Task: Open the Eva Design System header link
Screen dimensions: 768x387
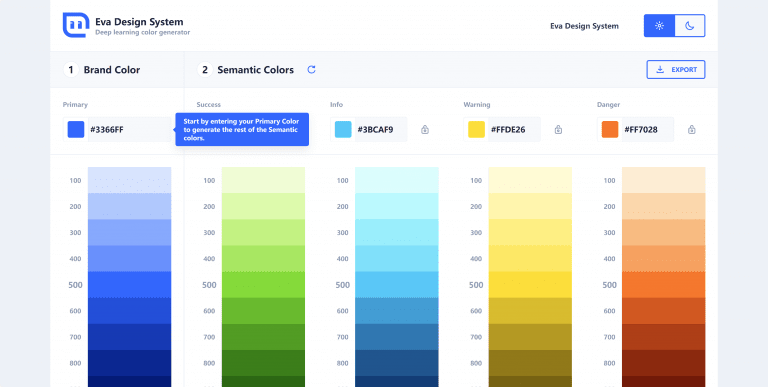Action: click(584, 26)
